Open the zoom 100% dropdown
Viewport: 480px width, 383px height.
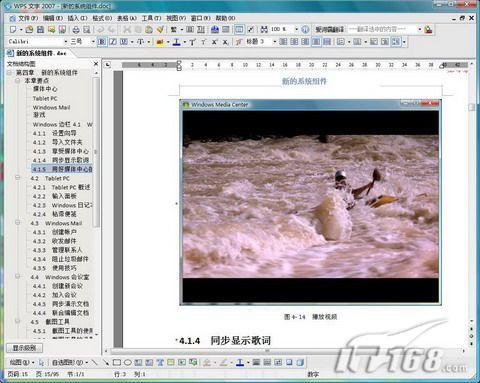click(296, 29)
